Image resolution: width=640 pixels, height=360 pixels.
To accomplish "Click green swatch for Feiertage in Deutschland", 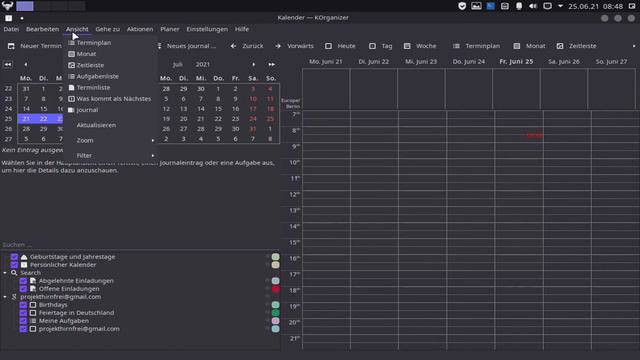I will coord(276,313).
